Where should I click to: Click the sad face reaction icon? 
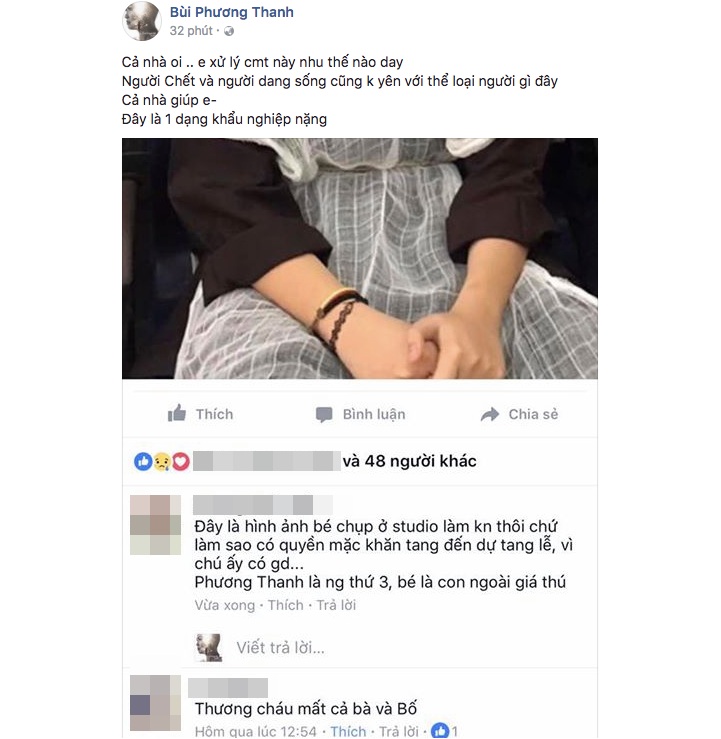162,461
